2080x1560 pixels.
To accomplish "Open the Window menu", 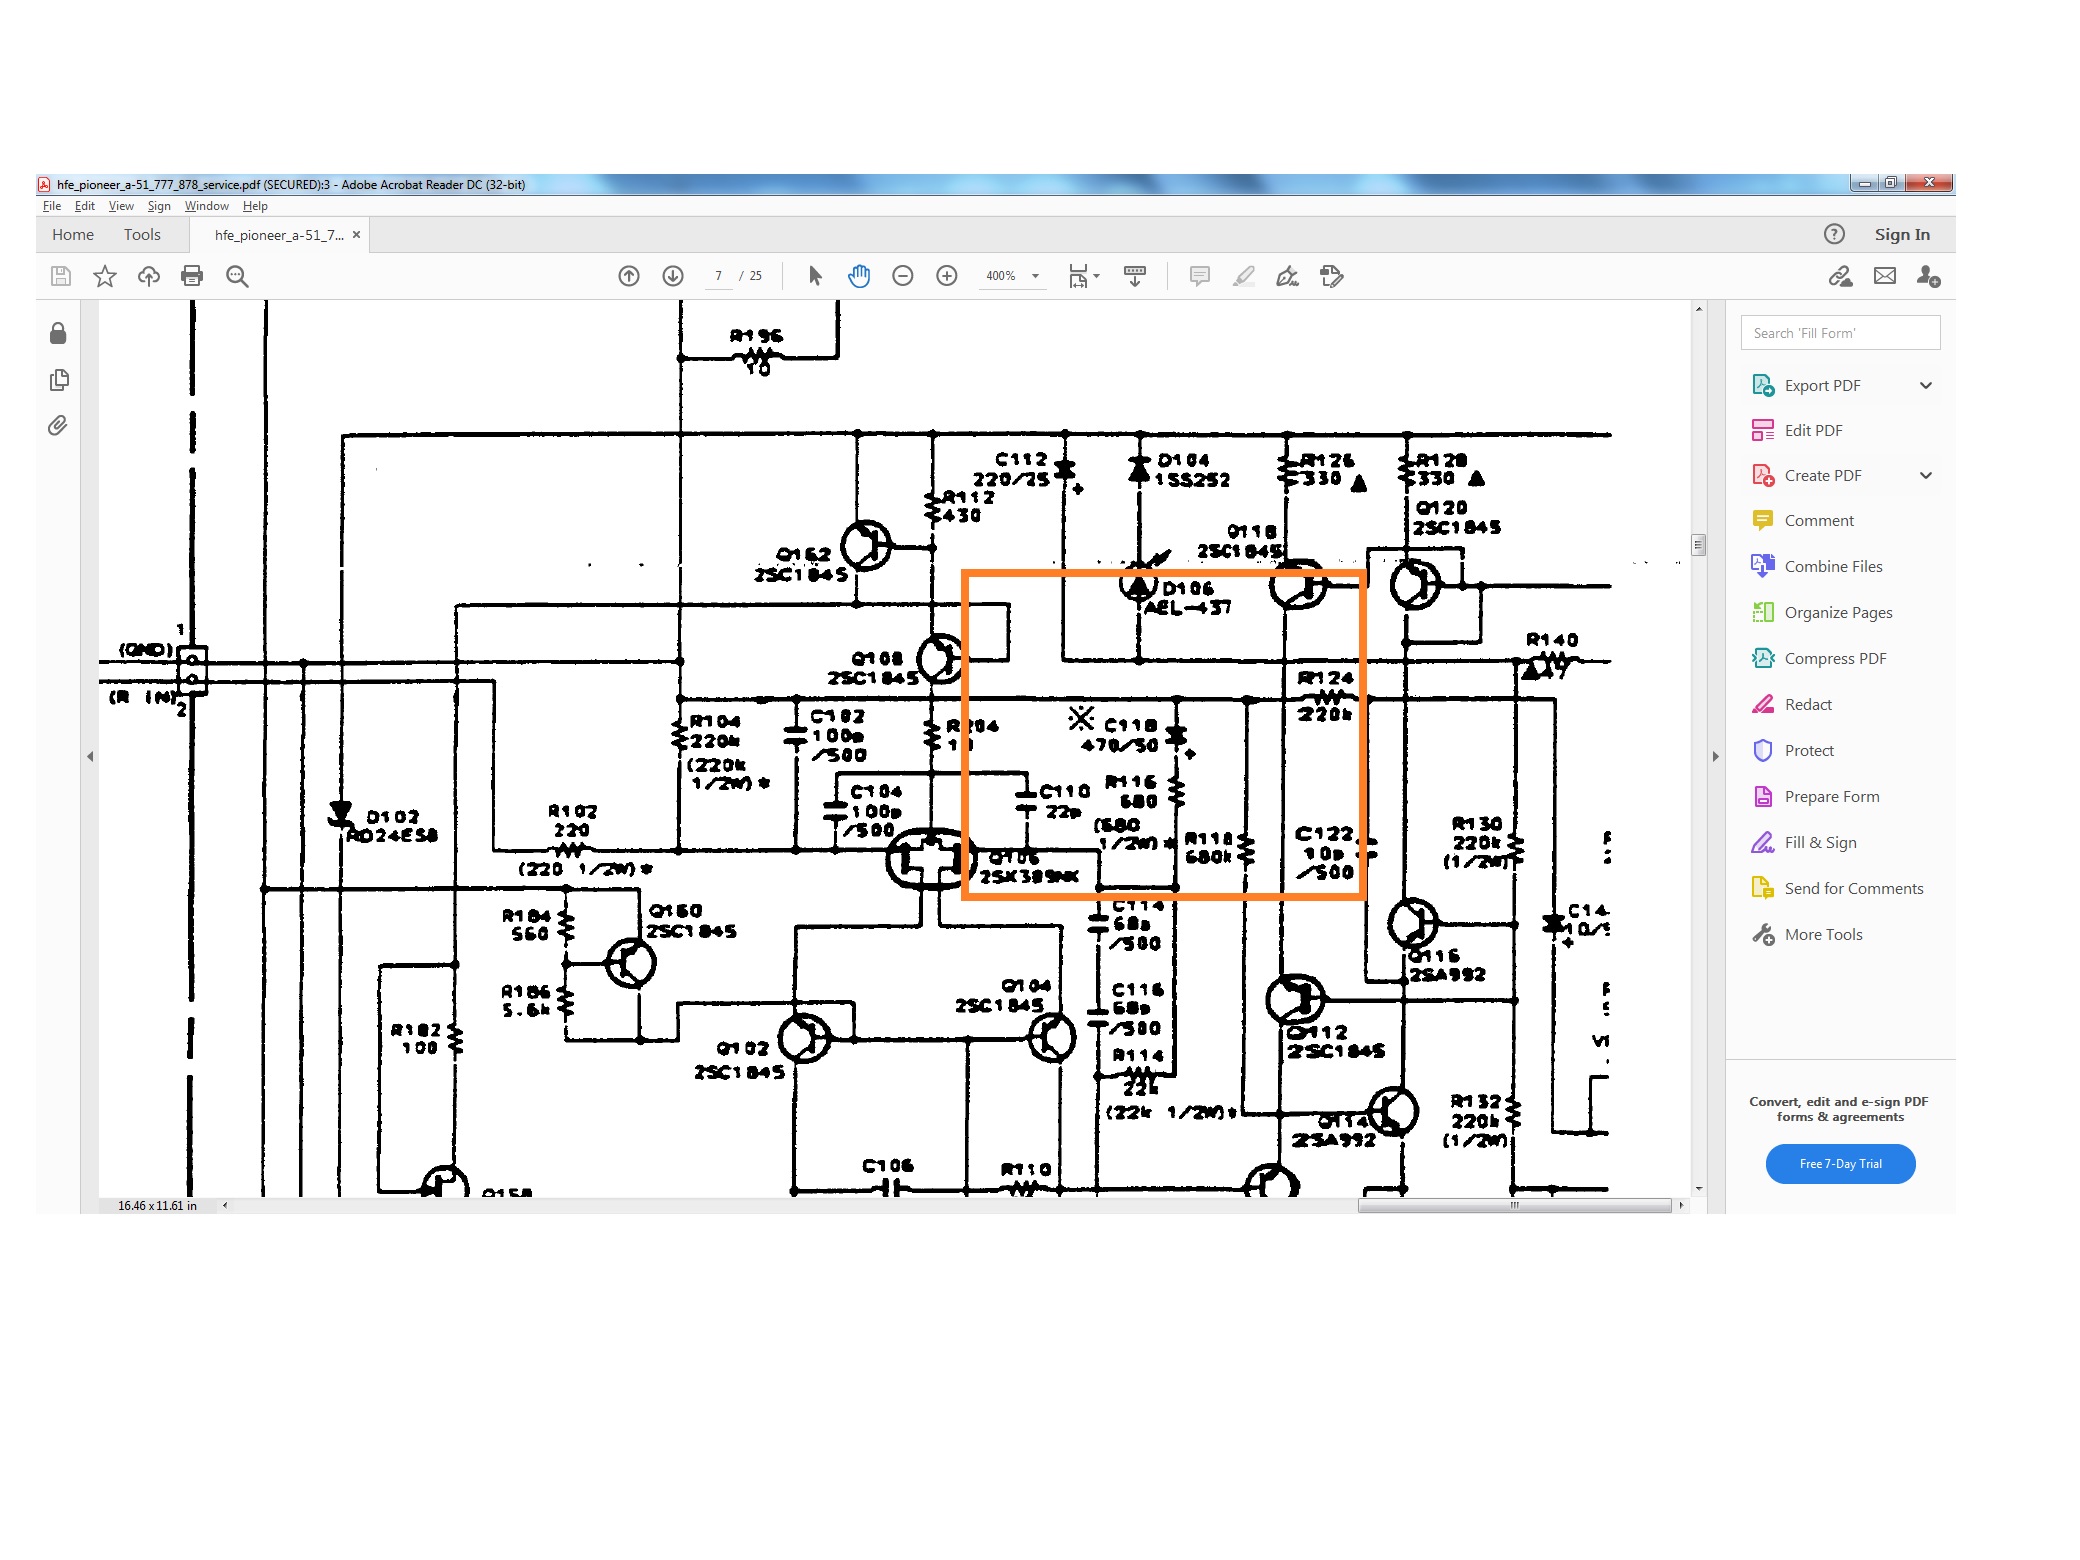I will click(x=207, y=206).
